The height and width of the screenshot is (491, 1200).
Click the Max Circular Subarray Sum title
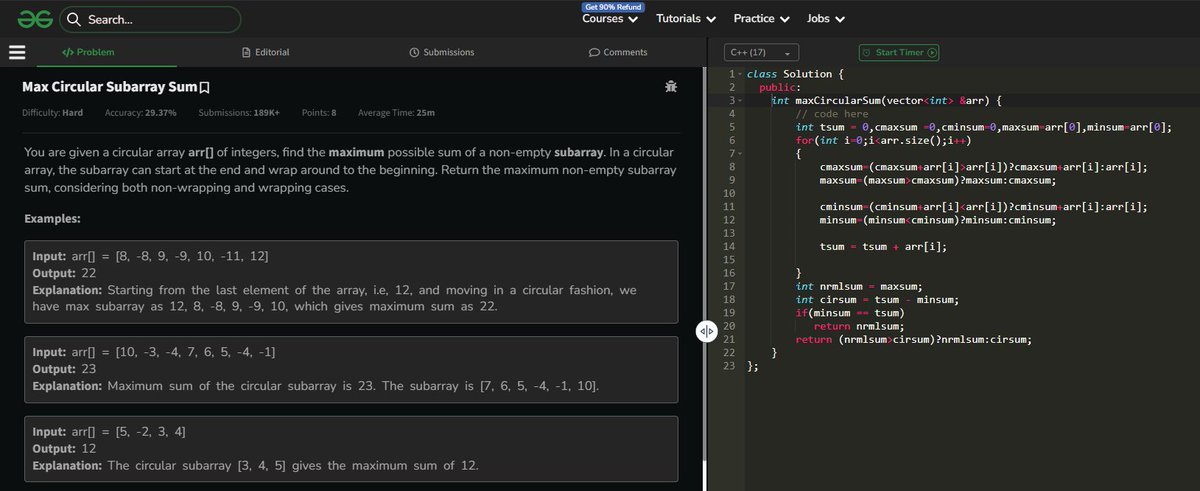click(x=110, y=87)
